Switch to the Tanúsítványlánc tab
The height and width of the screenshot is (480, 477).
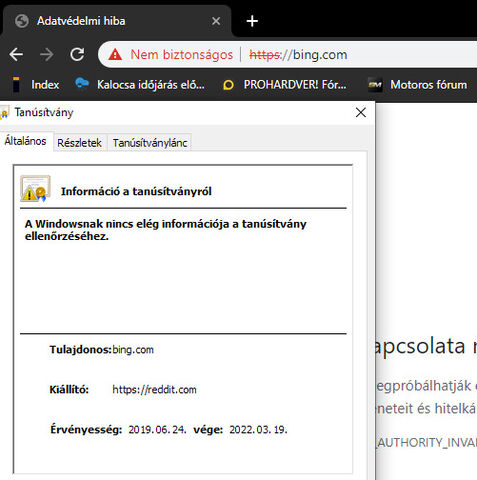coord(150,143)
